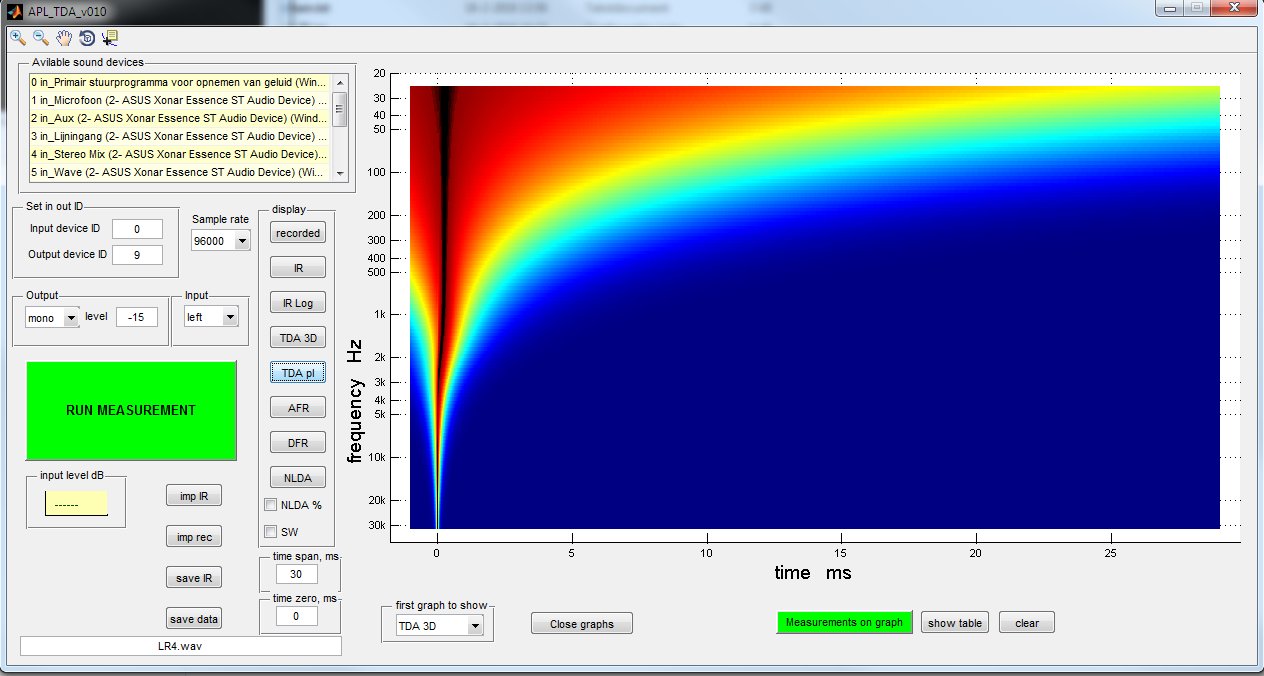
Task: Select device 0 in_Primair stuurprogramma
Action: (x=180, y=82)
